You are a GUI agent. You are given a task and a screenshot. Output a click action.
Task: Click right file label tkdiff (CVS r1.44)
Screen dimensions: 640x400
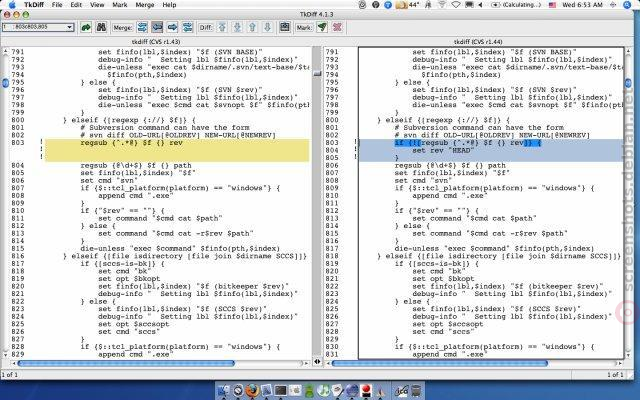[x=478, y=42]
